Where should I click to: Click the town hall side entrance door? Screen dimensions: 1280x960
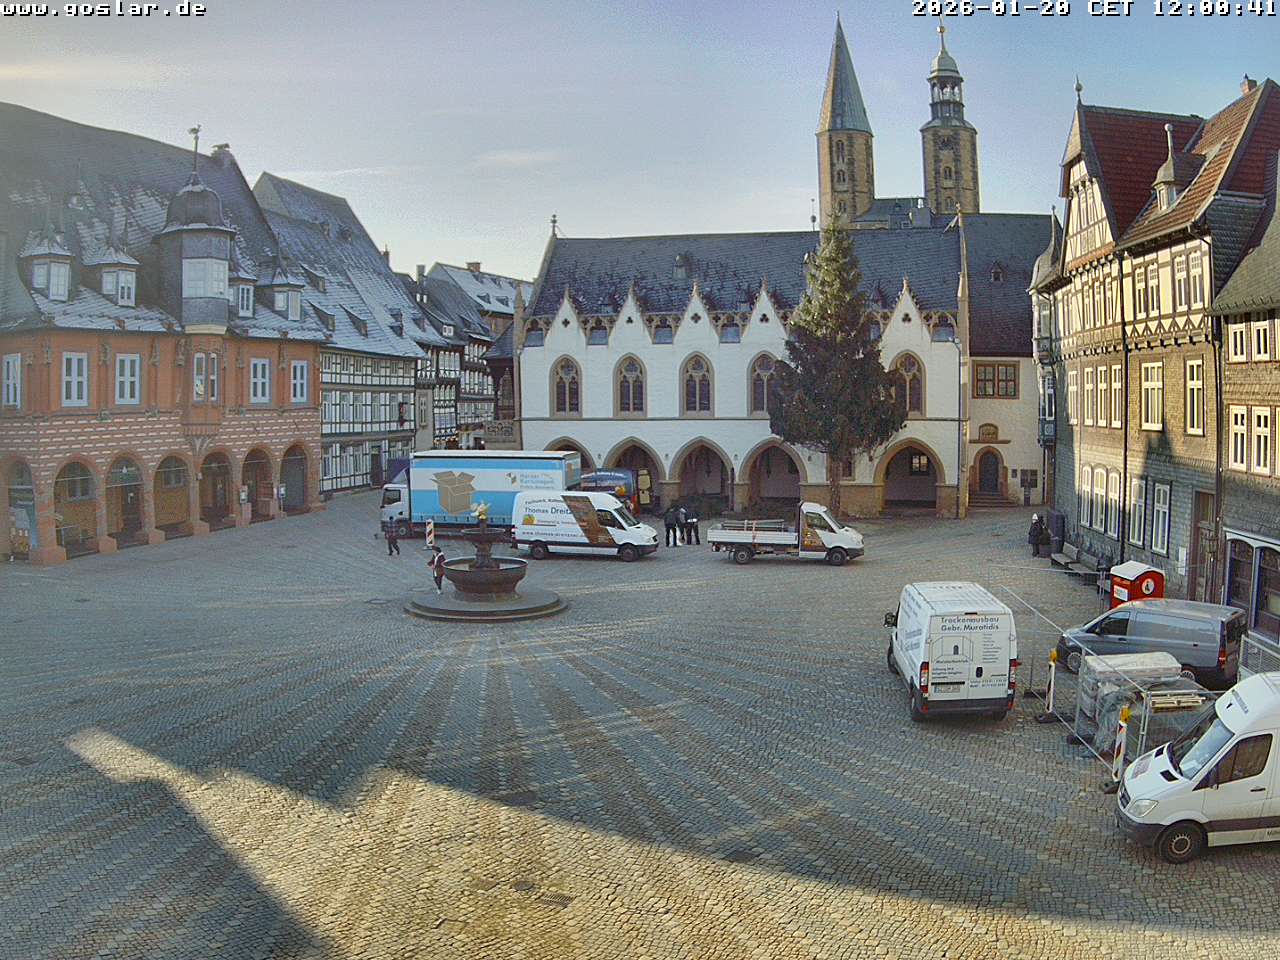click(989, 472)
